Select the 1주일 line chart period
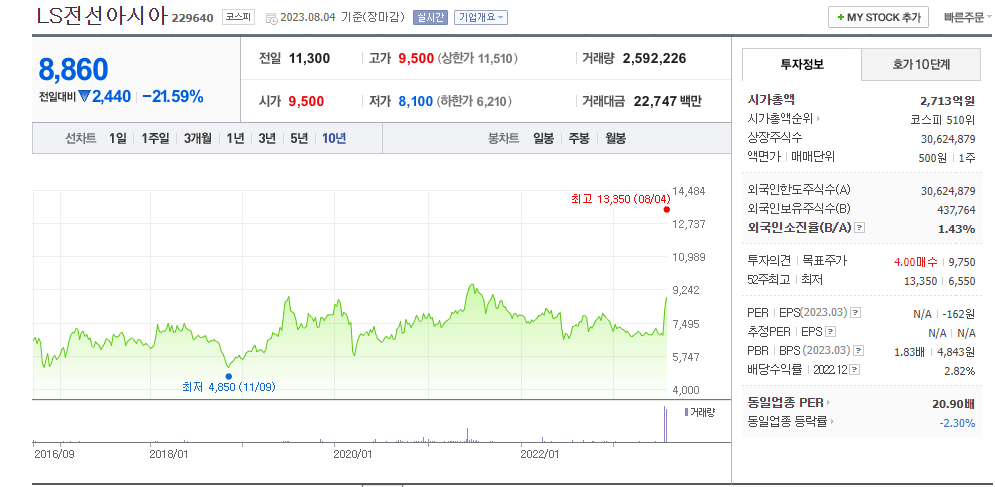995x487 pixels. tap(155, 138)
